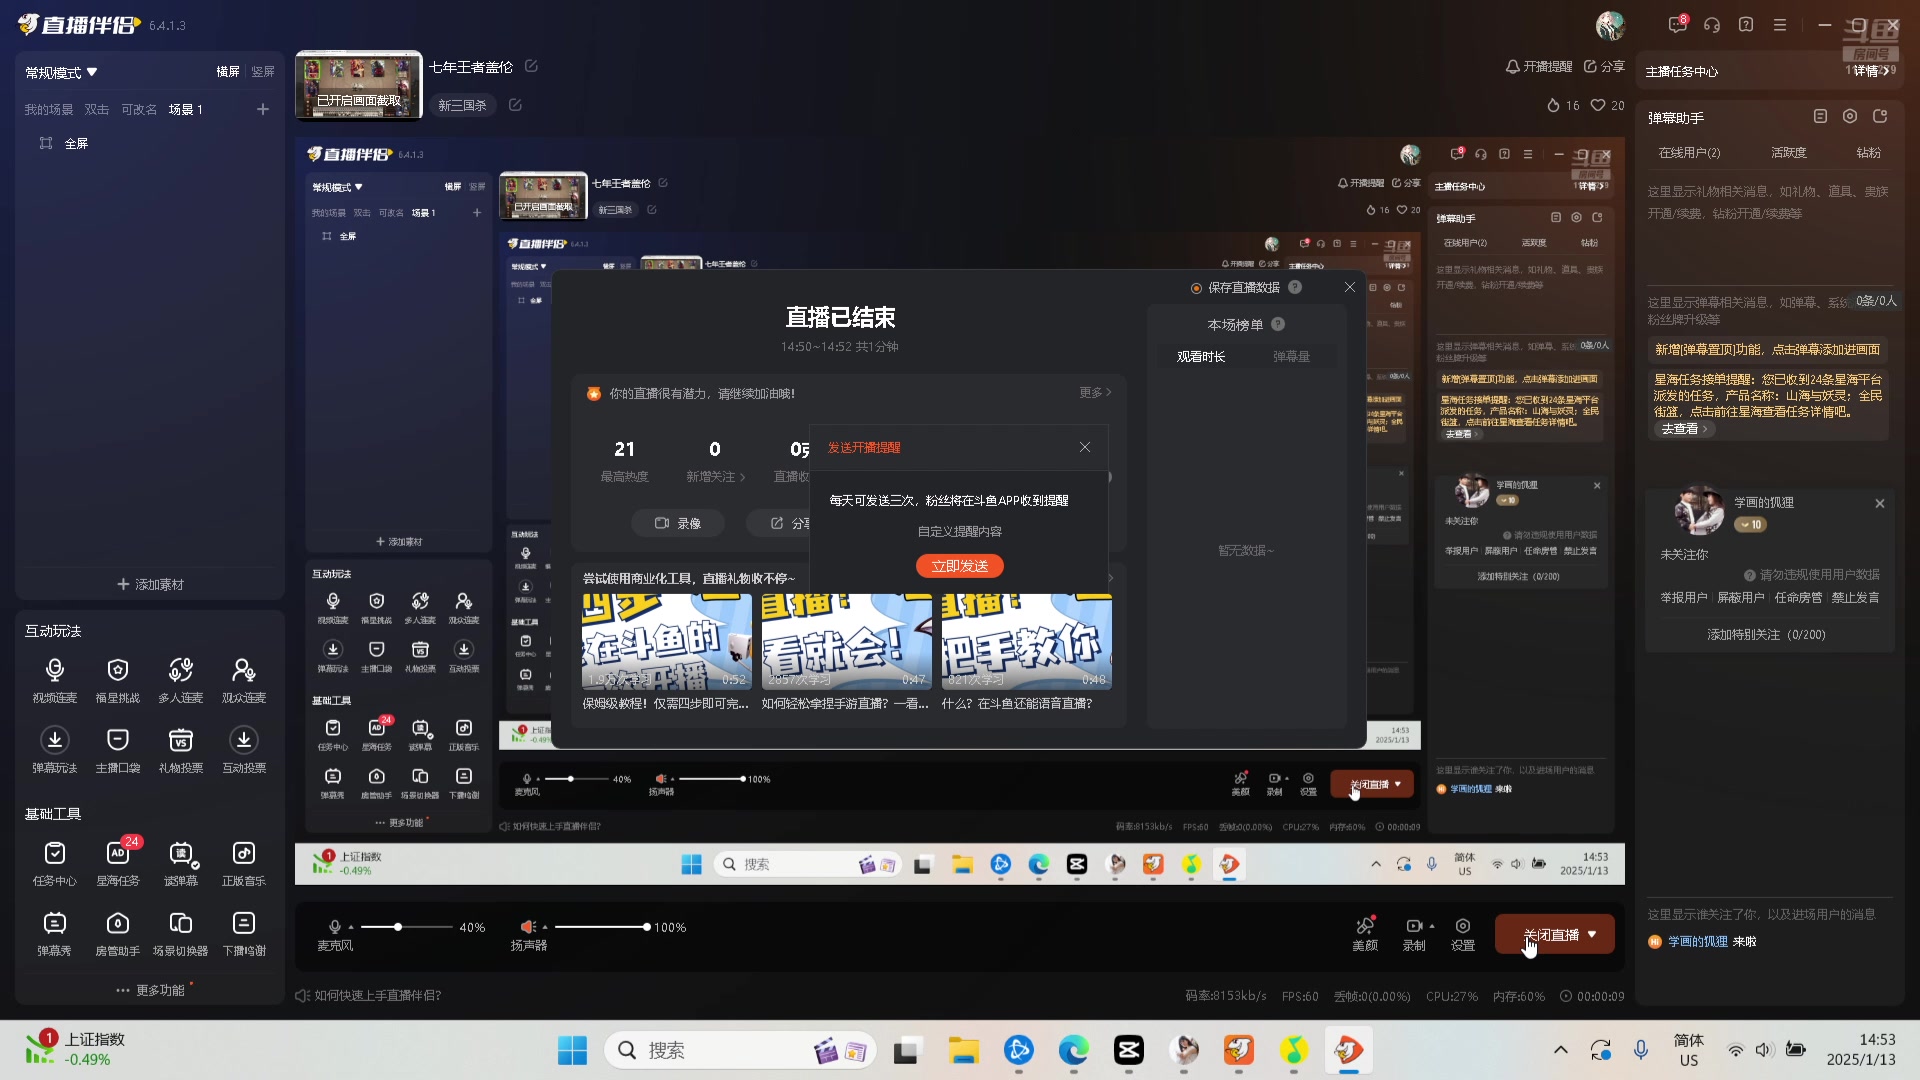Start an 互动投票 poll
This screenshot has width=1920, height=1080.
coord(244,750)
